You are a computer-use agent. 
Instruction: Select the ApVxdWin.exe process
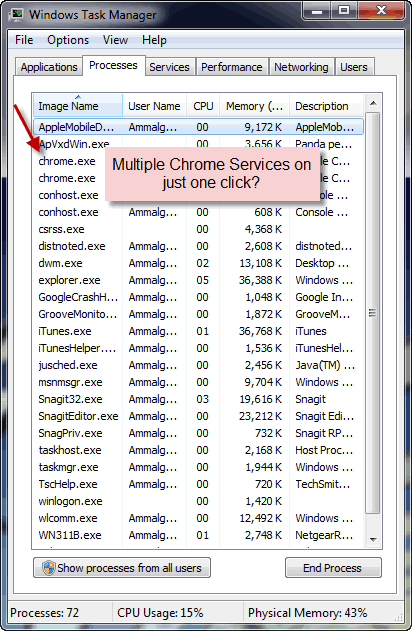pos(199,144)
